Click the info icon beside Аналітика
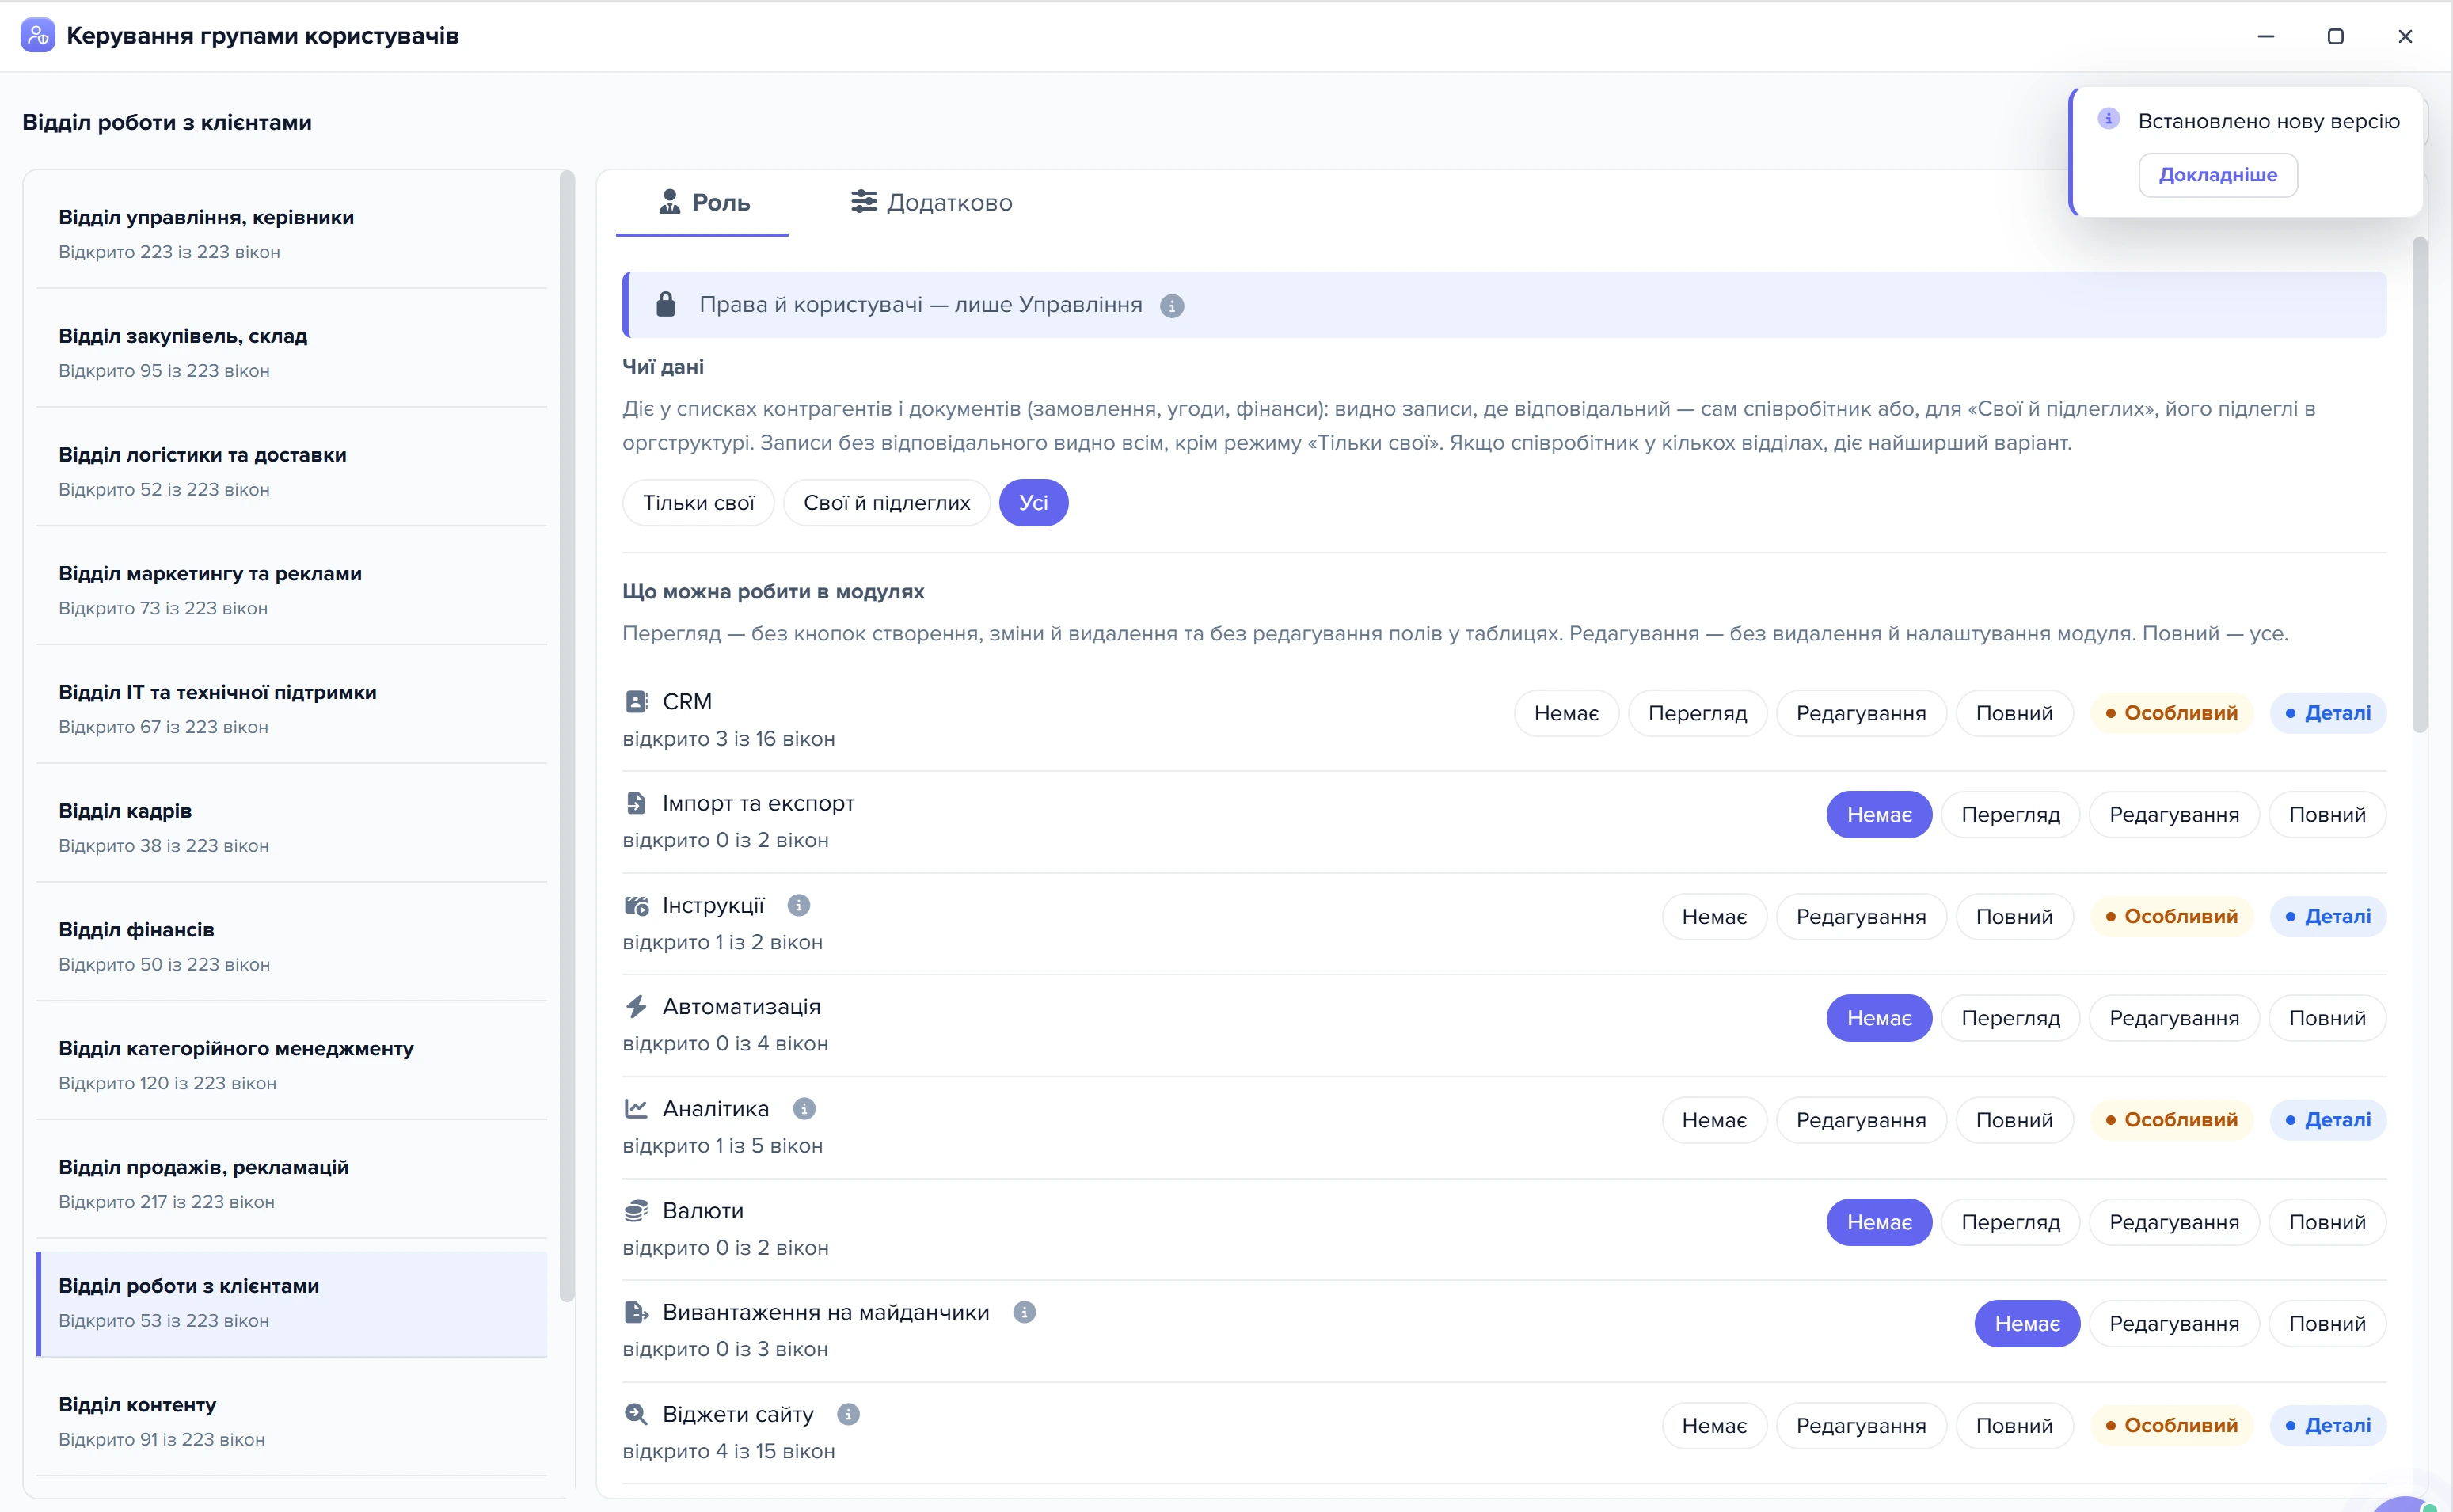 click(x=804, y=1109)
